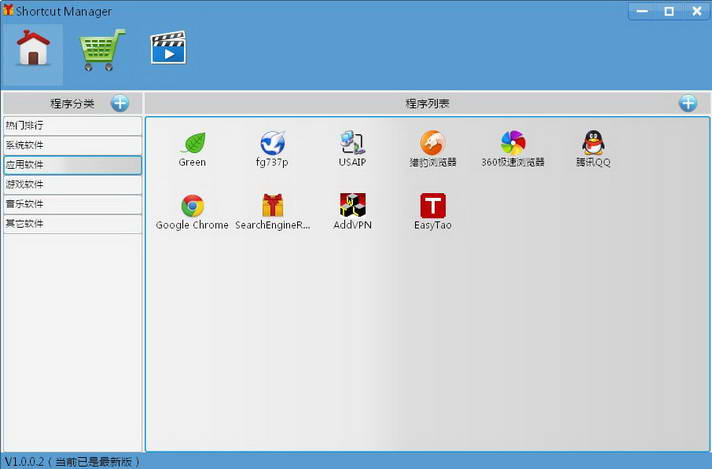Open the video clapperboard section
The image size is (712, 469).
coord(168,47)
